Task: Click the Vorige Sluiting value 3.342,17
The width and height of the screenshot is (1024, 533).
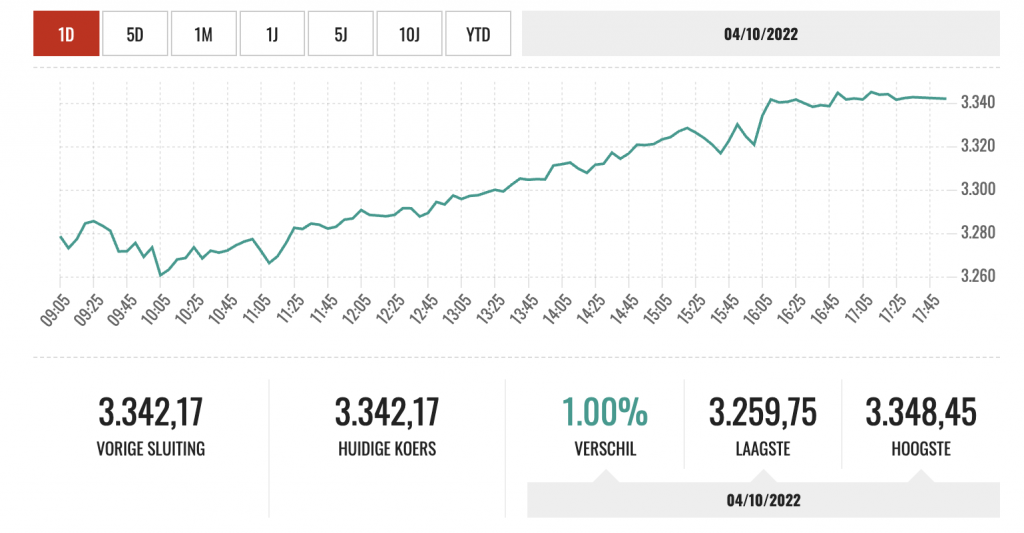Action: tap(151, 412)
